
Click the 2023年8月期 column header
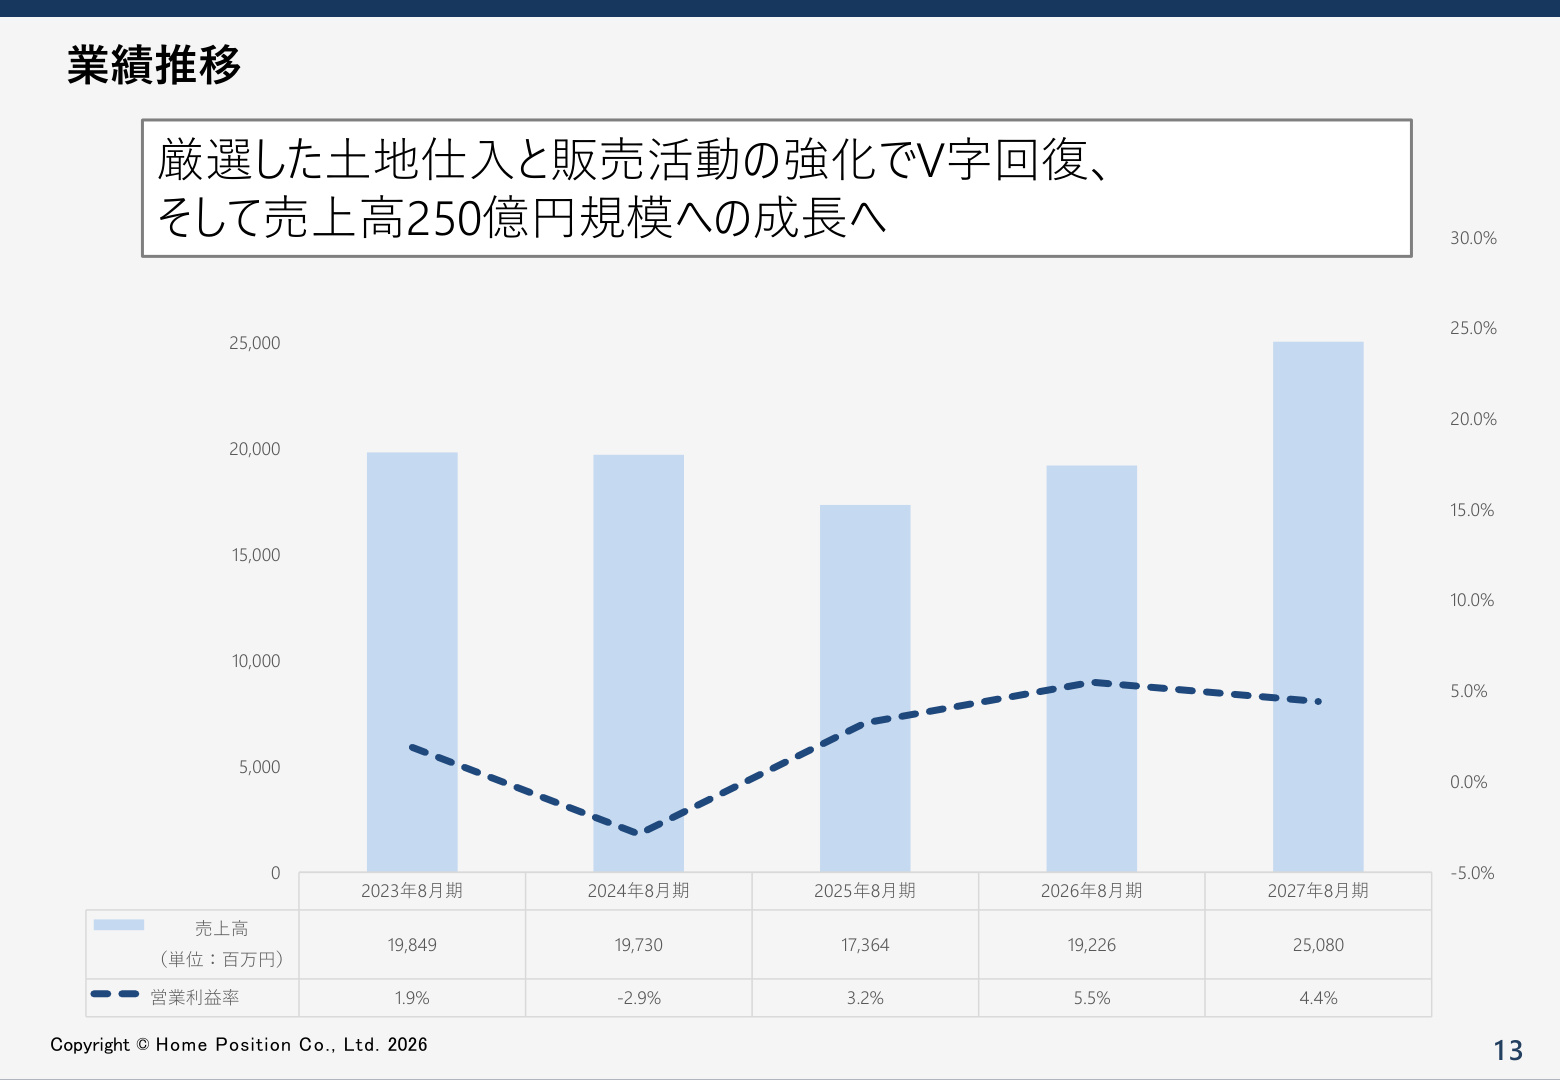click(x=412, y=891)
